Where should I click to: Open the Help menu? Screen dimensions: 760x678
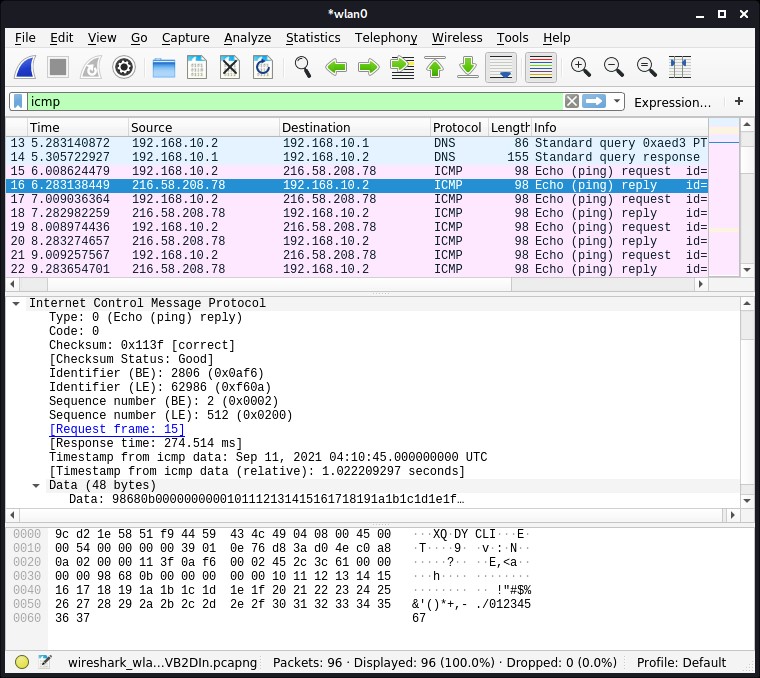coord(556,38)
